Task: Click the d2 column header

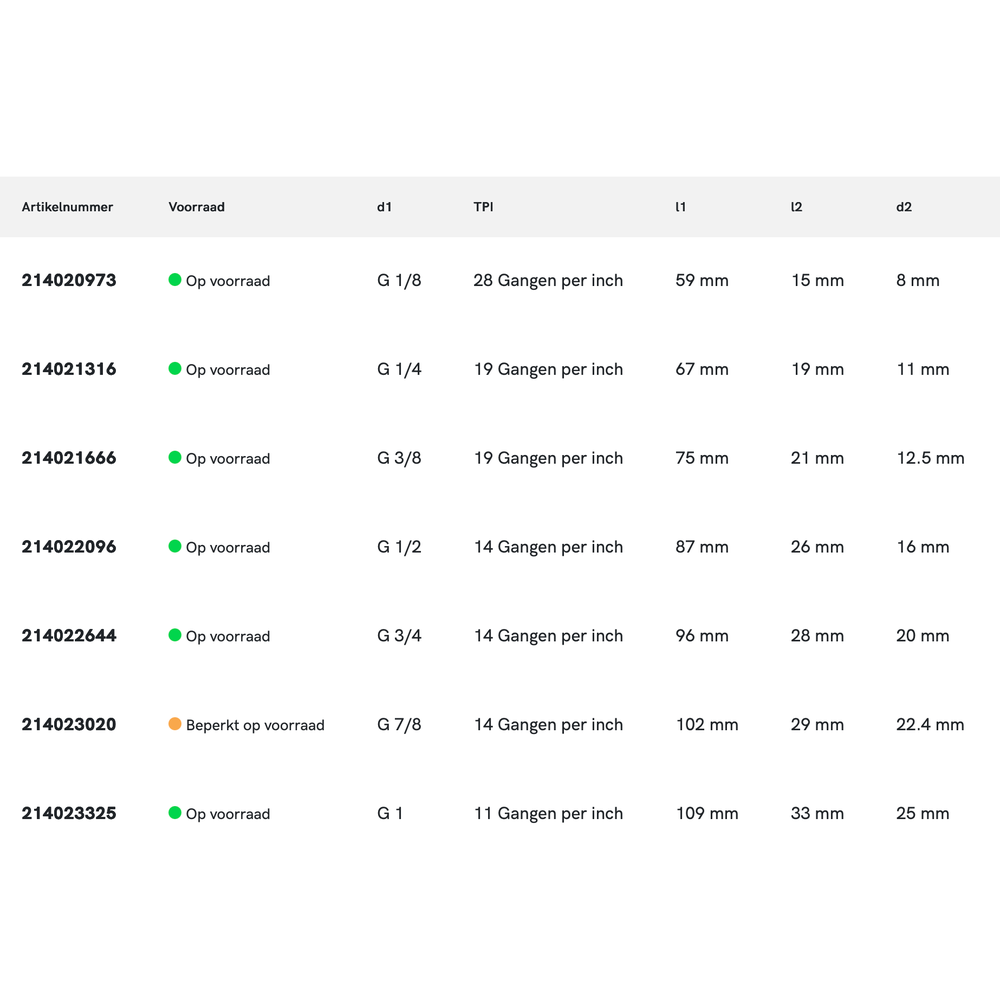Action: 904,207
